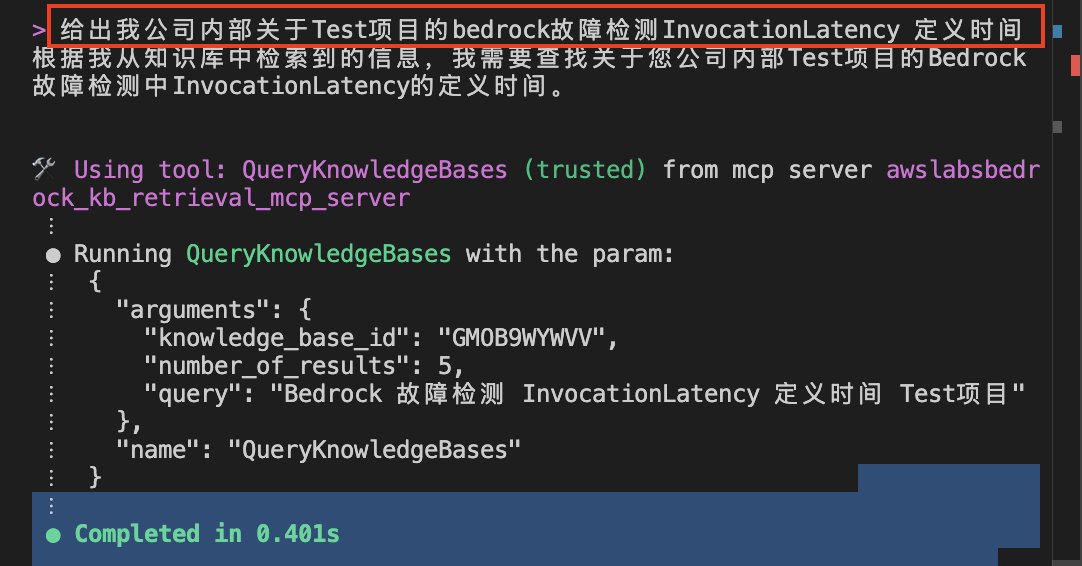Viewport: 1082px width, 566px height.
Task: Click the knowledge base ID GMOB9WYWVV
Action: (521, 338)
